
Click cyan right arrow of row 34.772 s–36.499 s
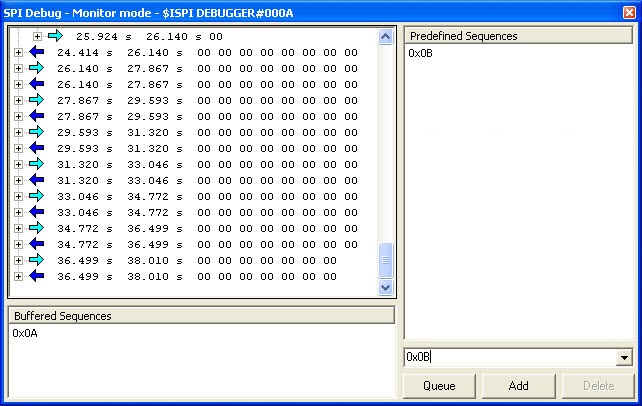[x=37, y=228]
